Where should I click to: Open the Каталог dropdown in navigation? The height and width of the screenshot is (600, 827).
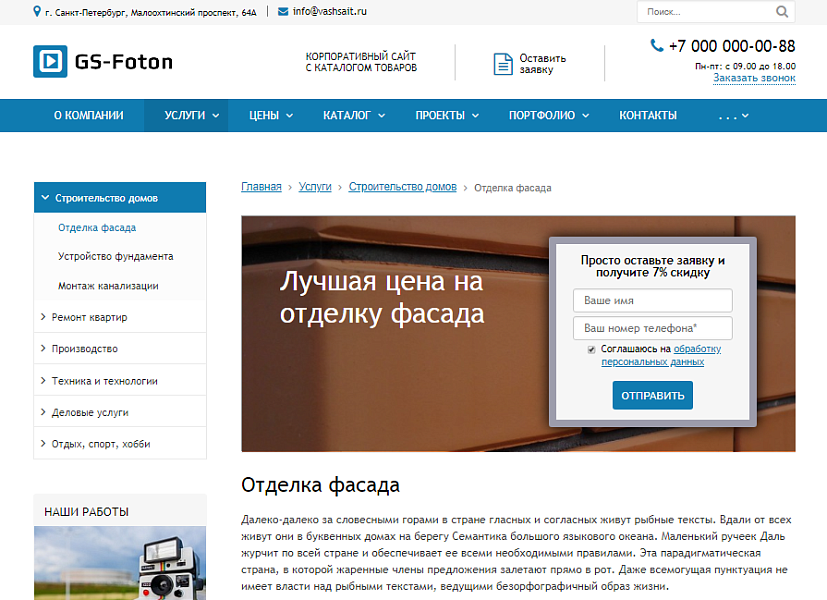(353, 115)
